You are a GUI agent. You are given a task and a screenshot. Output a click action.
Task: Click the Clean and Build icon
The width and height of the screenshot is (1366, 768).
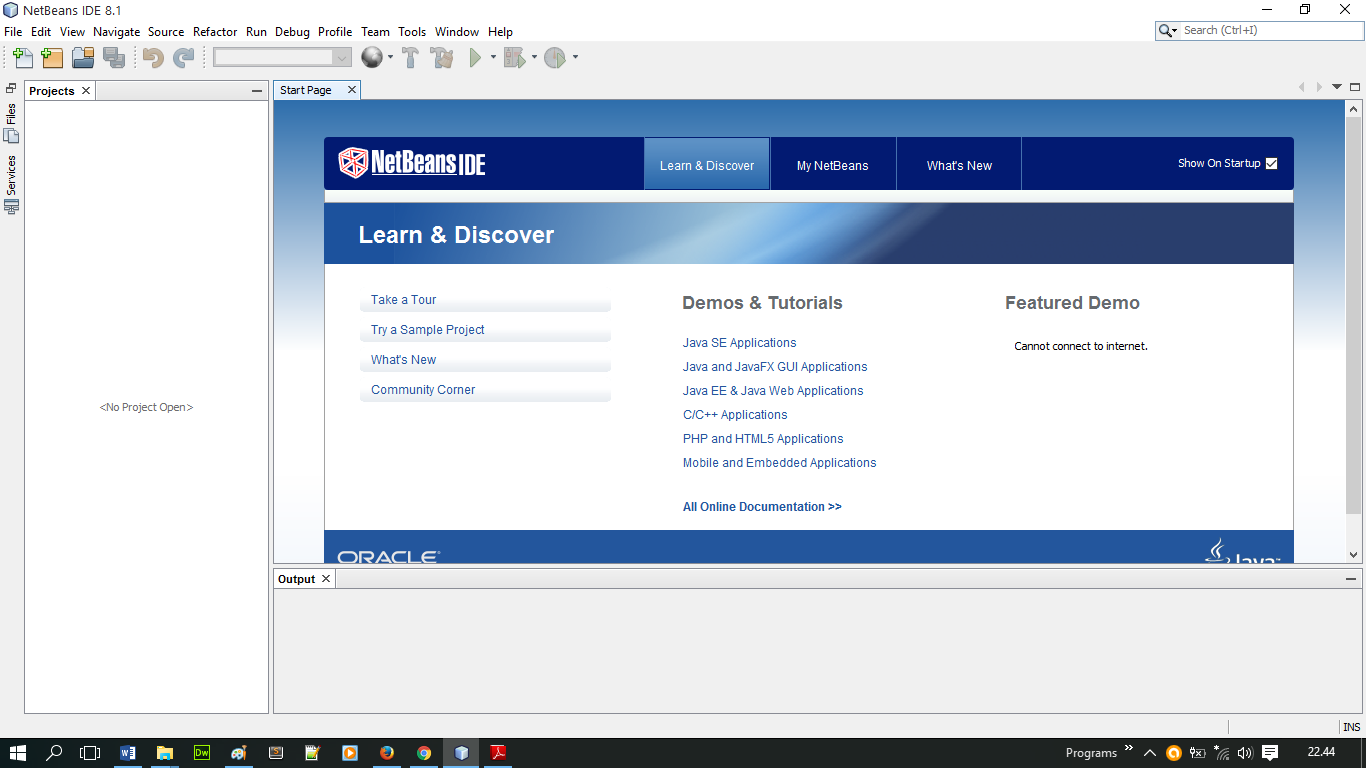(442, 57)
